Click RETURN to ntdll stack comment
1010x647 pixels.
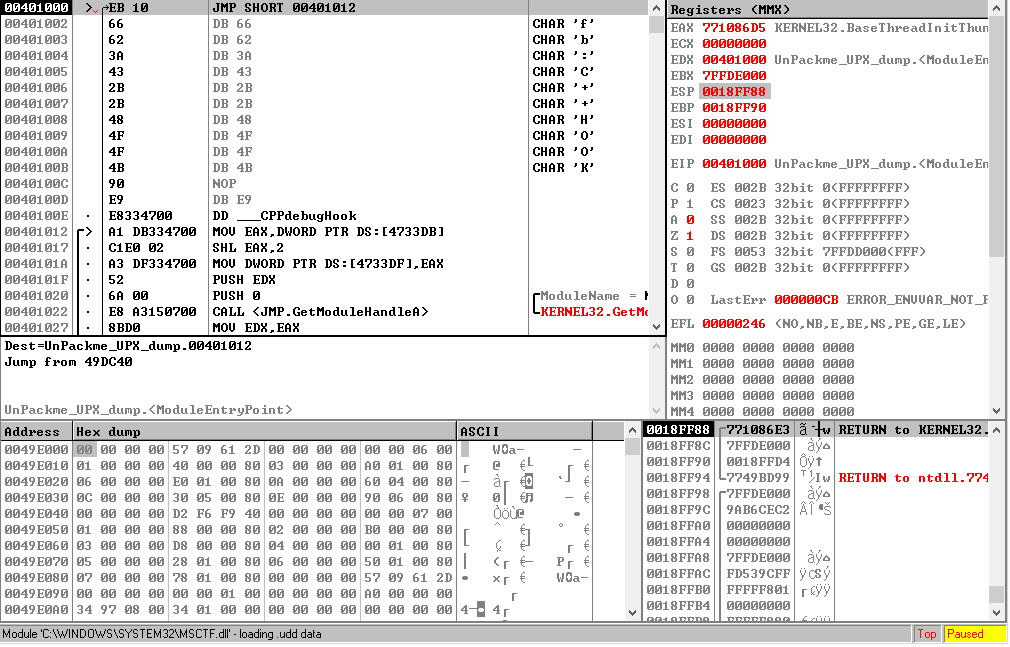[913, 478]
